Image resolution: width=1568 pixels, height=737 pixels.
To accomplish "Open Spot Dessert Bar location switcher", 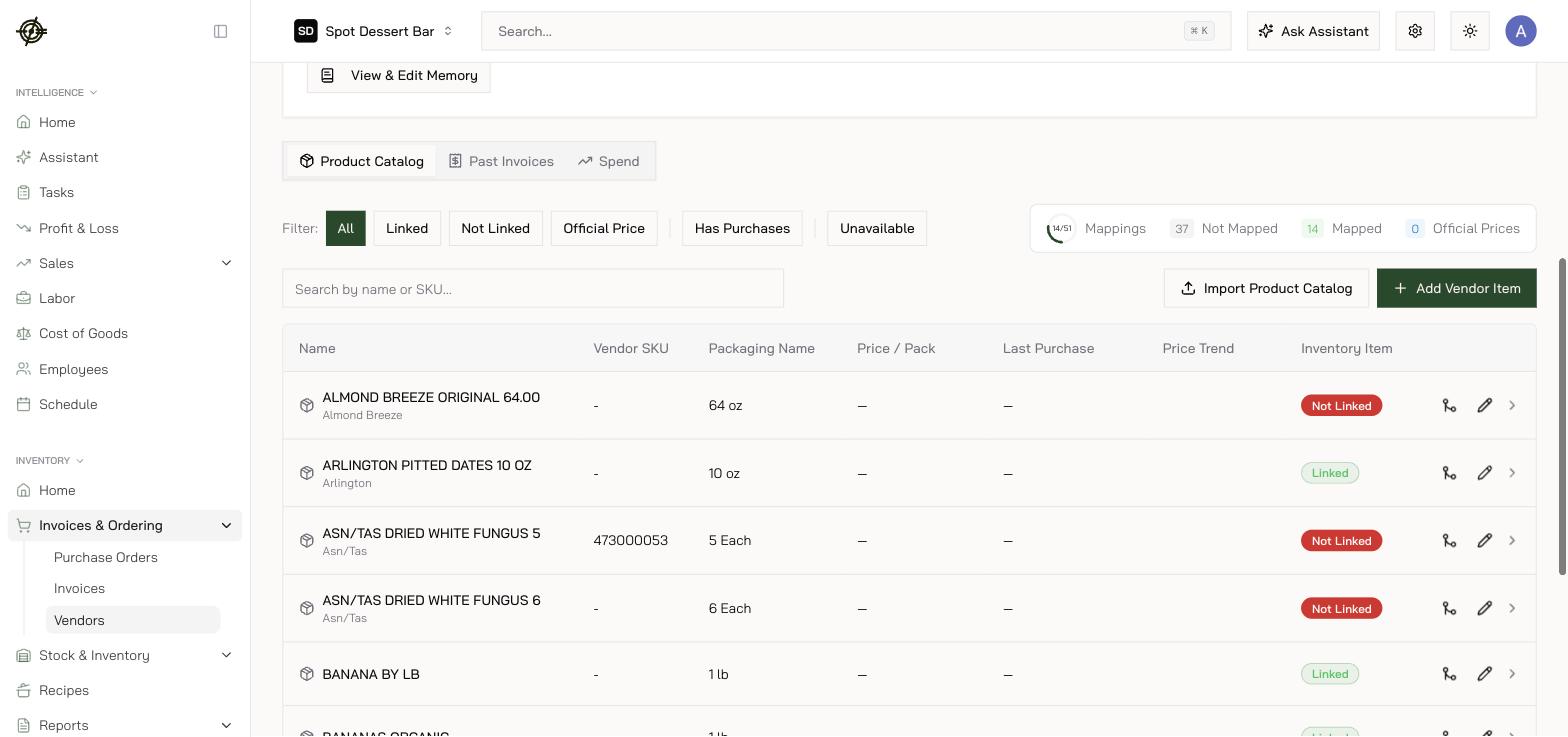I will [x=374, y=31].
